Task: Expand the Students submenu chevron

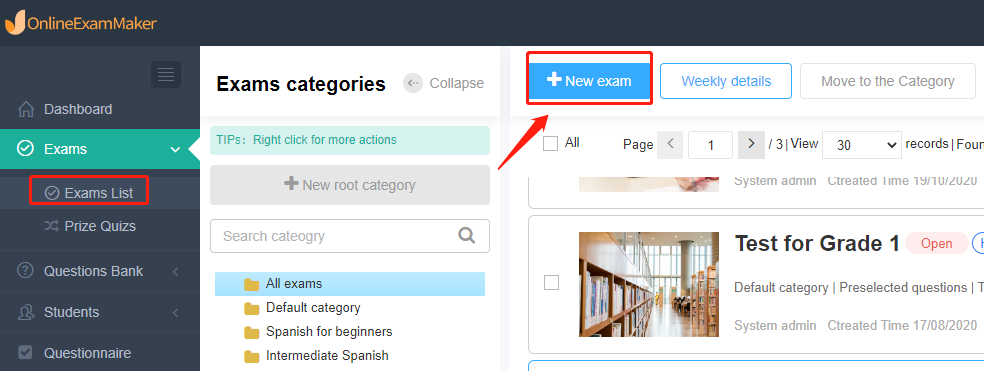Action: [x=176, y=313]
